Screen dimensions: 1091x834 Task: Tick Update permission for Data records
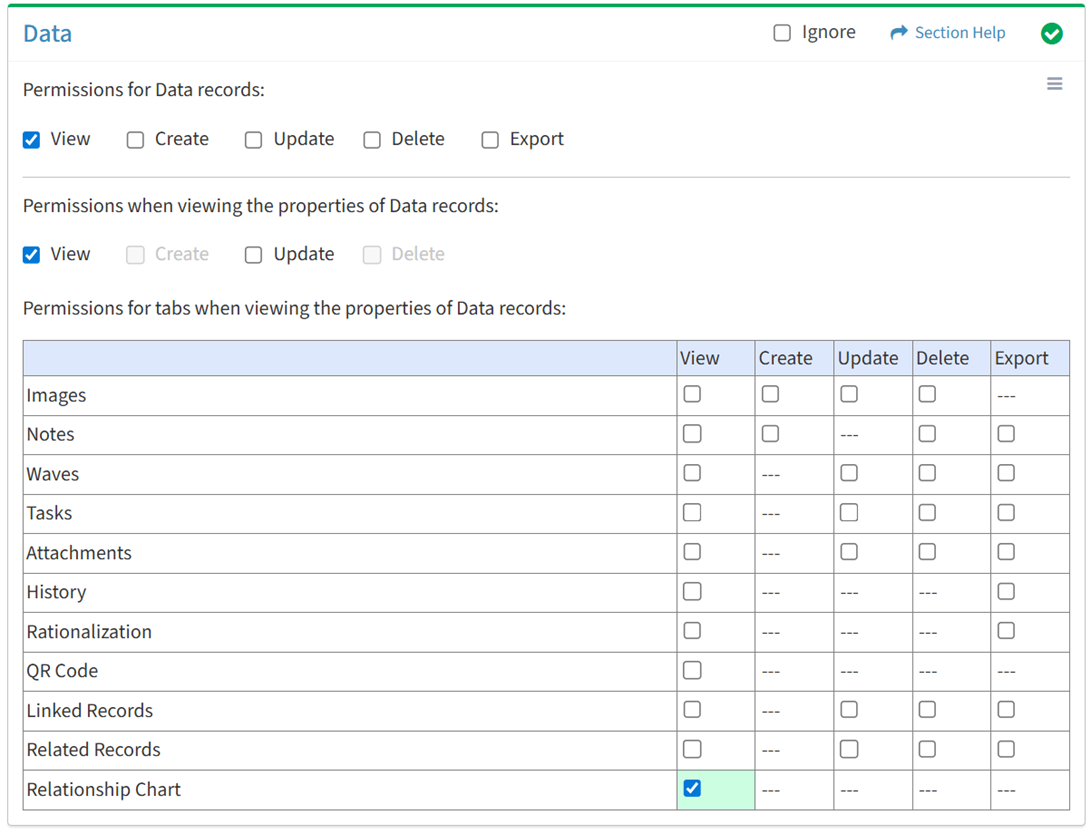point(254,140)
